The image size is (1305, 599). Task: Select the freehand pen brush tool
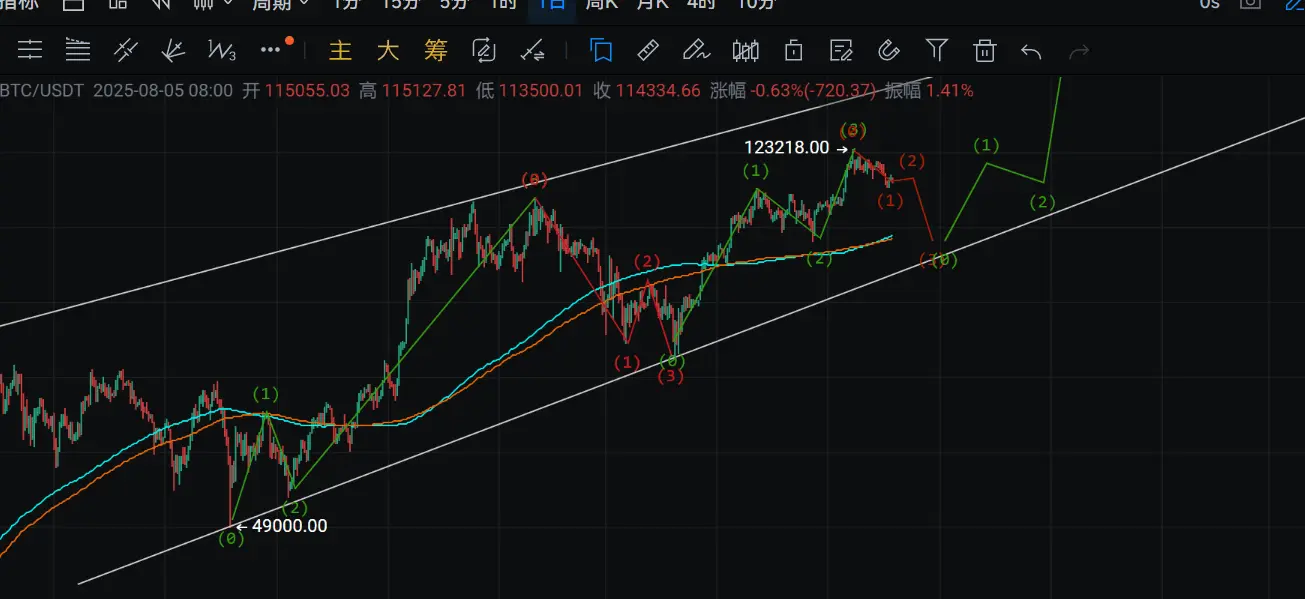tap(696, 50)
